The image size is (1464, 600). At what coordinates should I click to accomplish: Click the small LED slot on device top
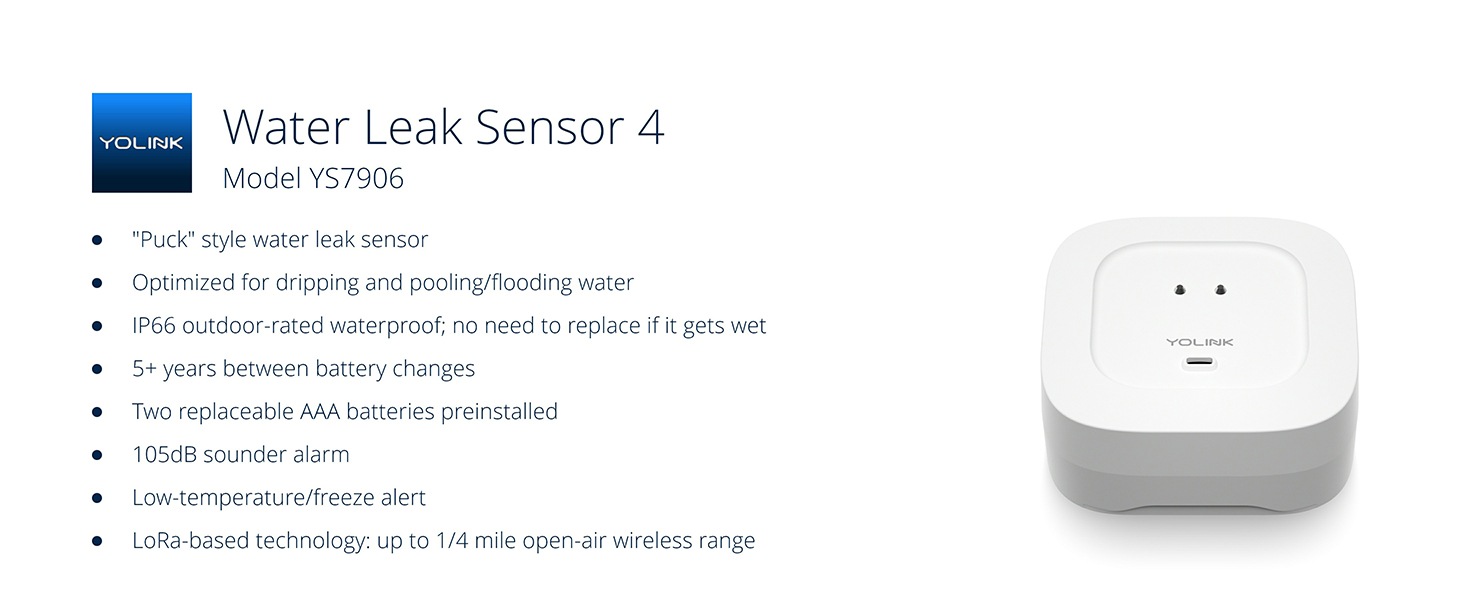coord(1200,363)
